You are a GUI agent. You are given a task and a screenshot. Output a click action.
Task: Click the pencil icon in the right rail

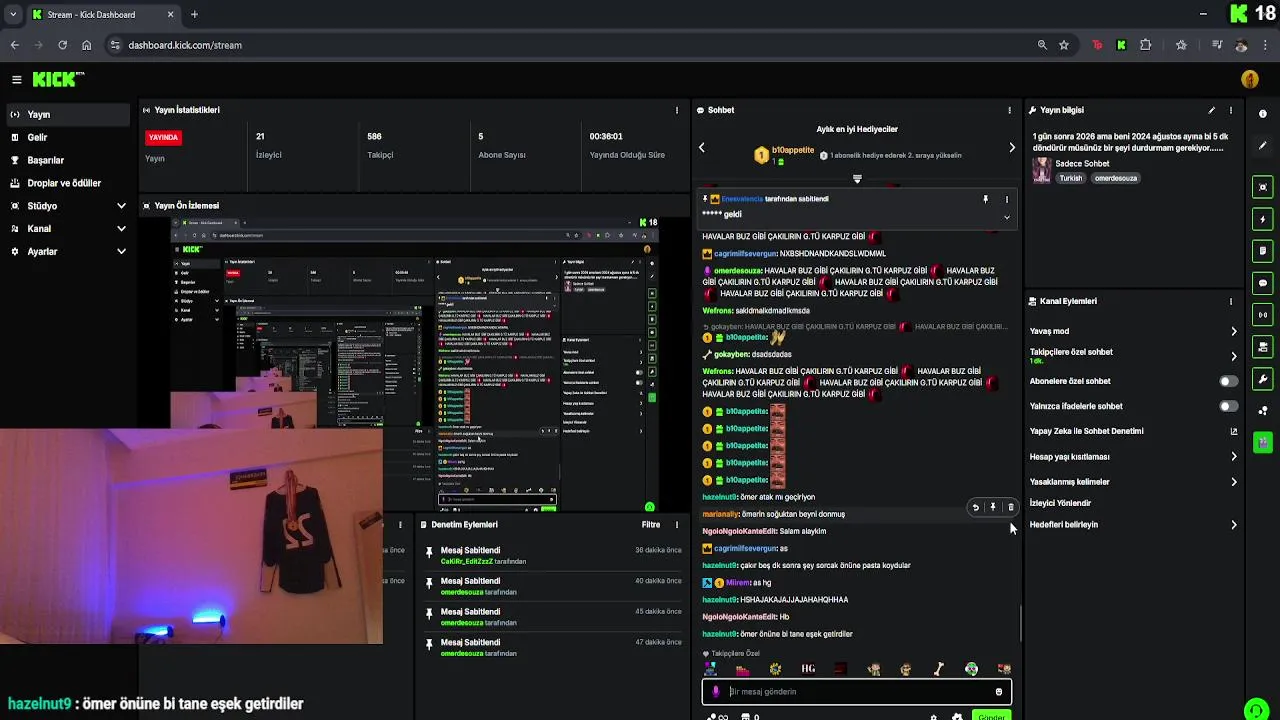click(x=1263, y=146)
